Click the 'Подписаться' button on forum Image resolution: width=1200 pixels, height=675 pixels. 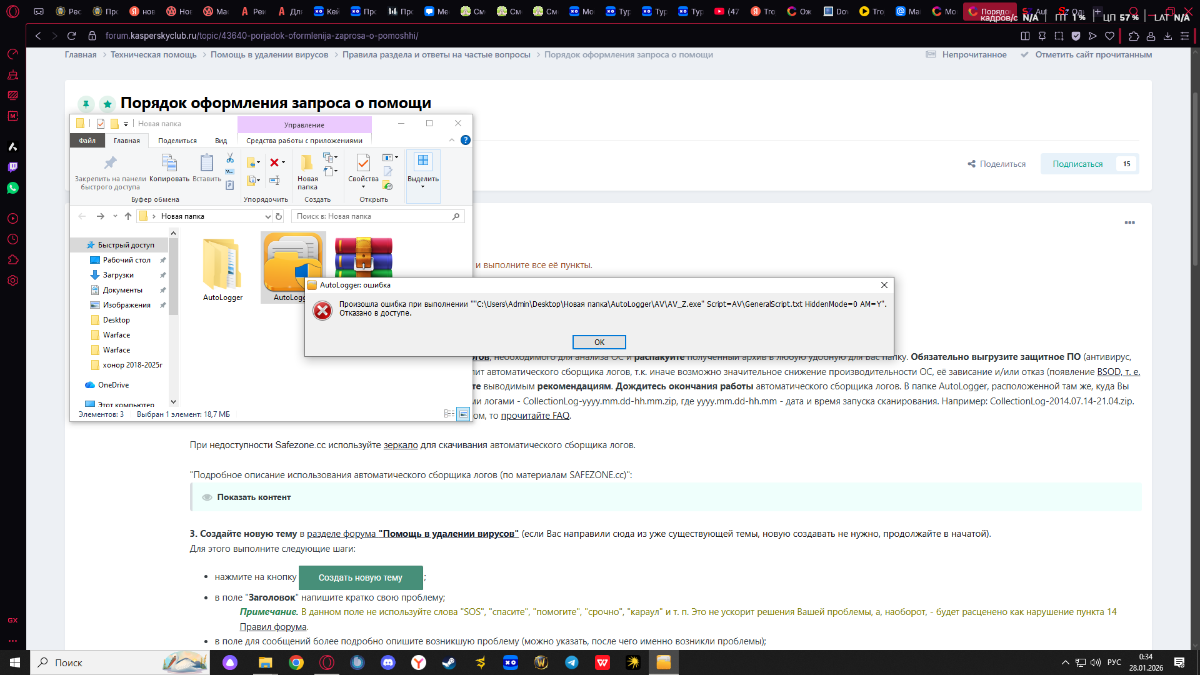1077,164
